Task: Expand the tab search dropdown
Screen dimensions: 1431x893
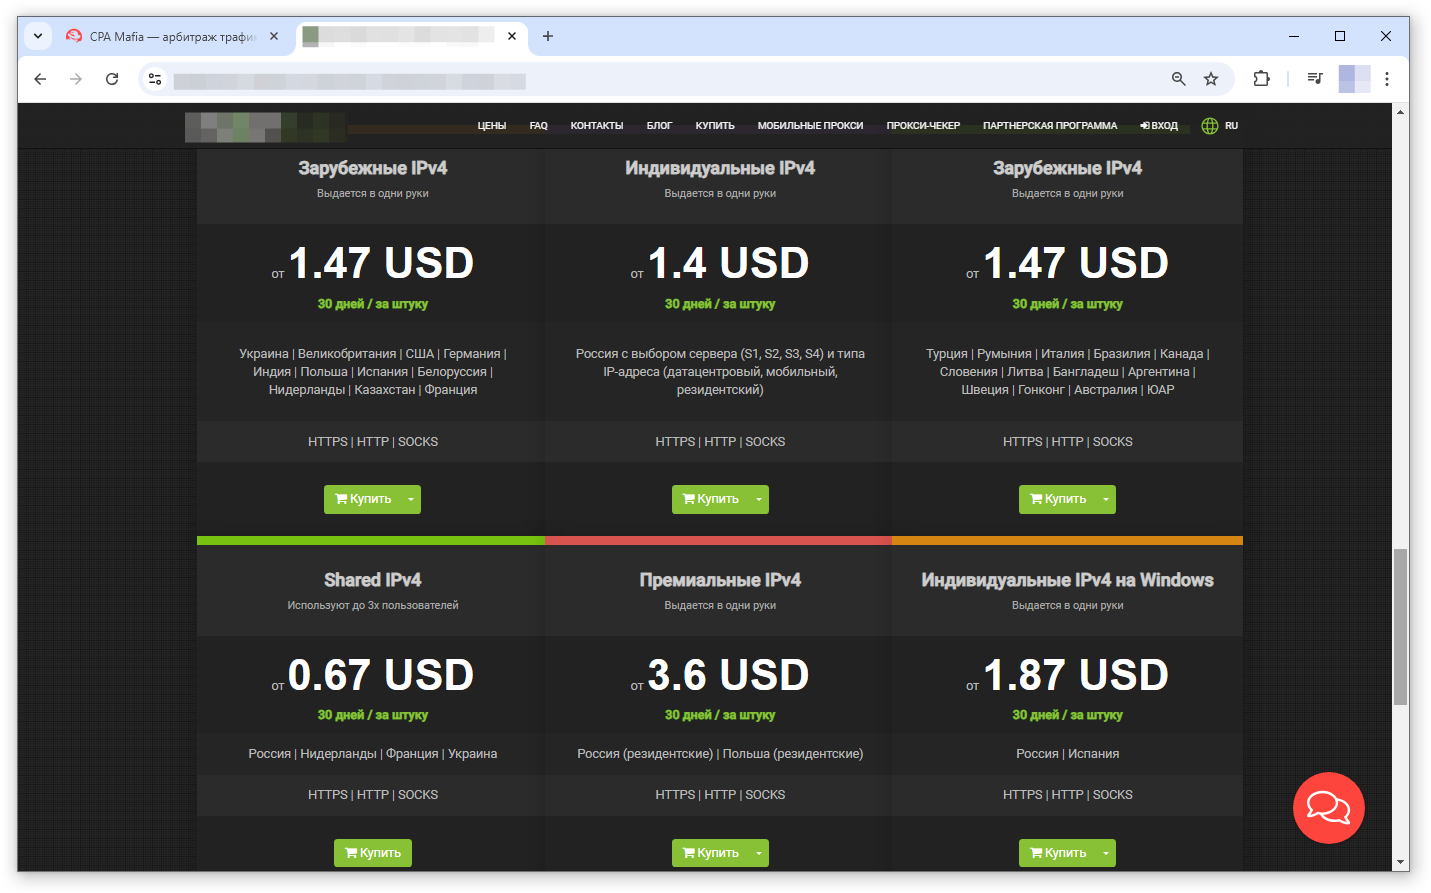Action: pyautogui.click(x=38, y=36)
